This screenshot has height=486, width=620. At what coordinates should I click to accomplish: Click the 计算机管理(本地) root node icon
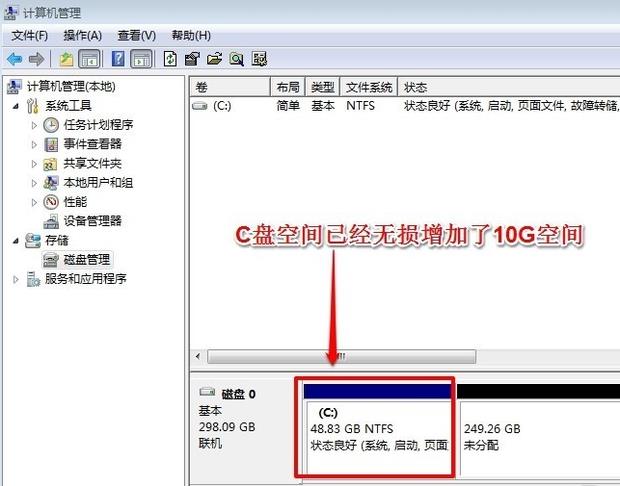[x=14, y=87]
